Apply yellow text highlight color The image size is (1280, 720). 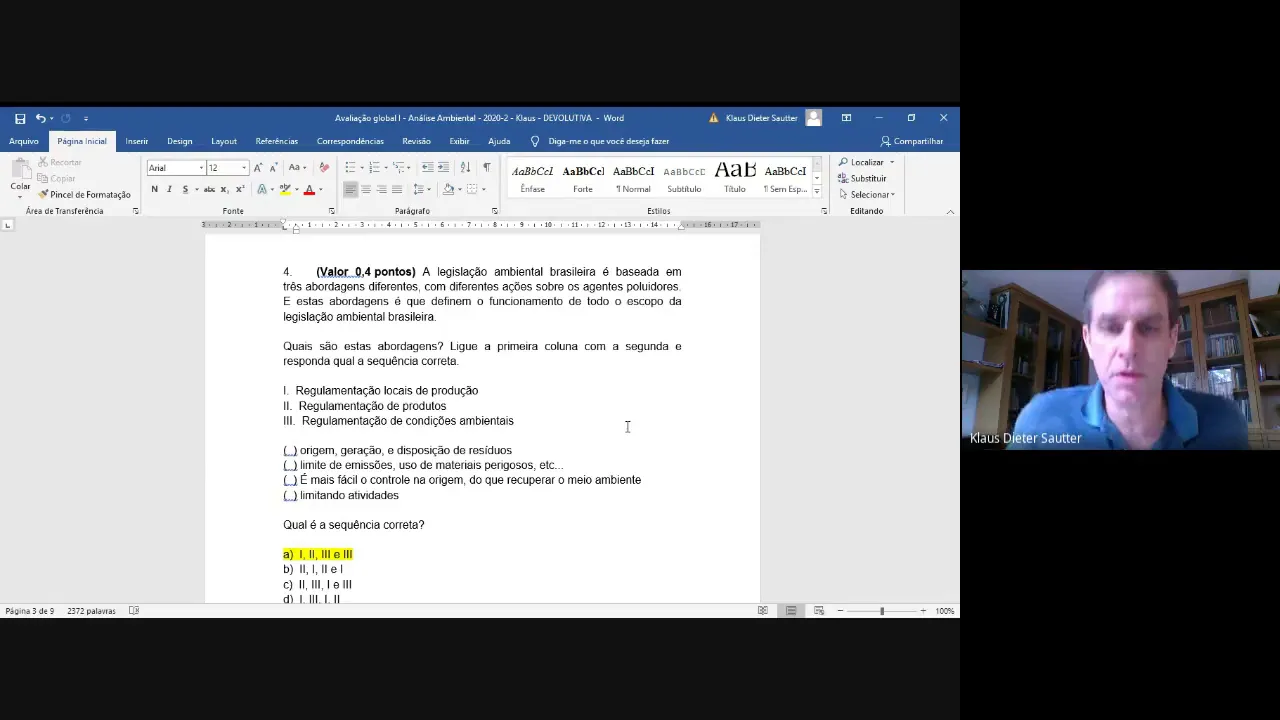click(x=285, y=189)
